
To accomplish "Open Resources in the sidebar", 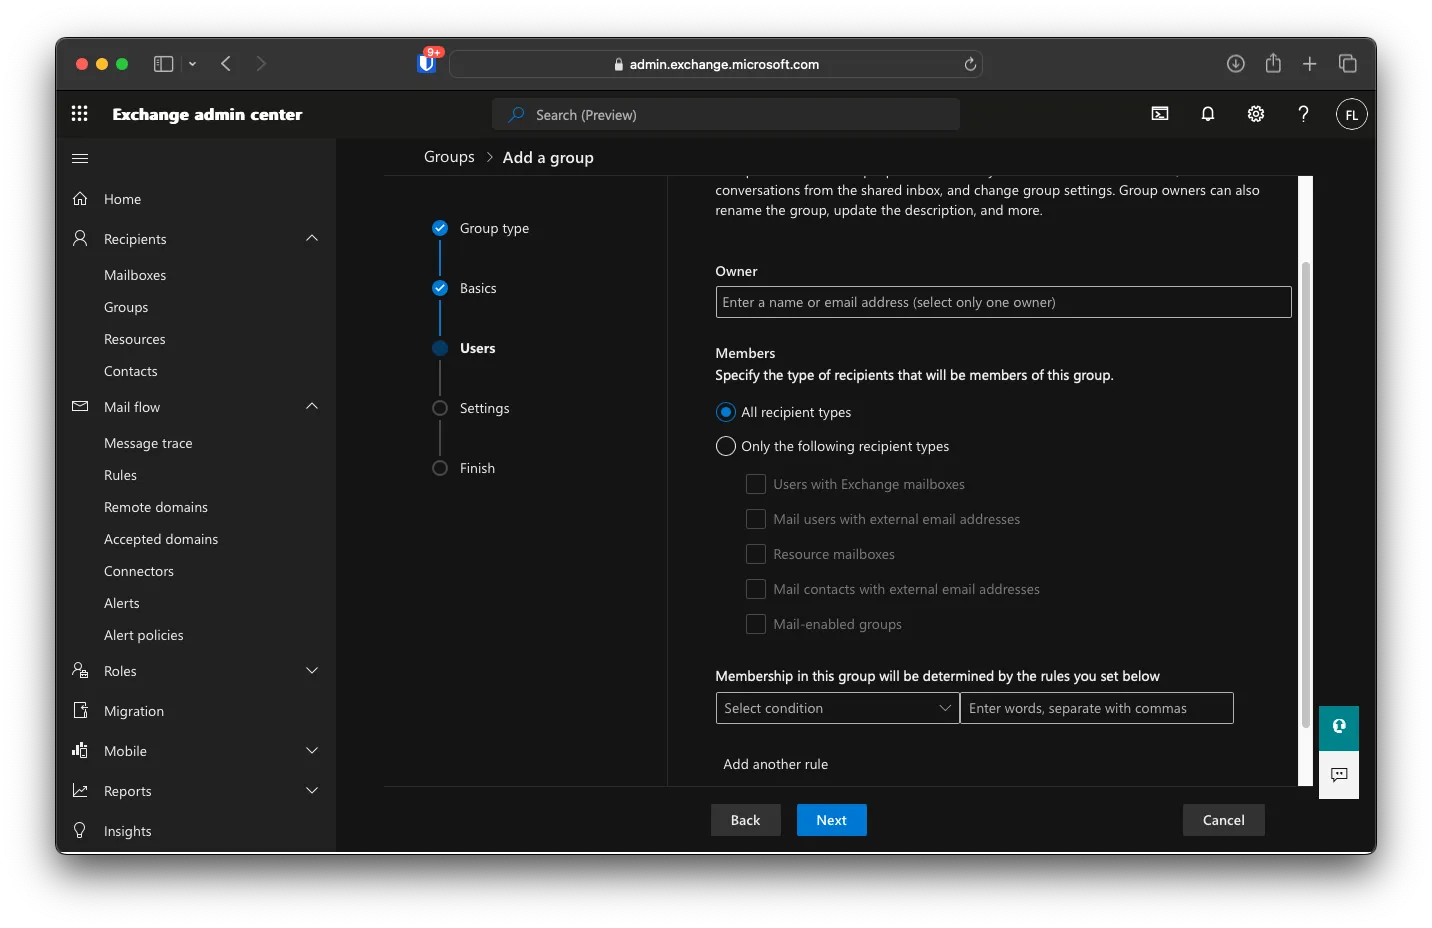I will (135, 339).
